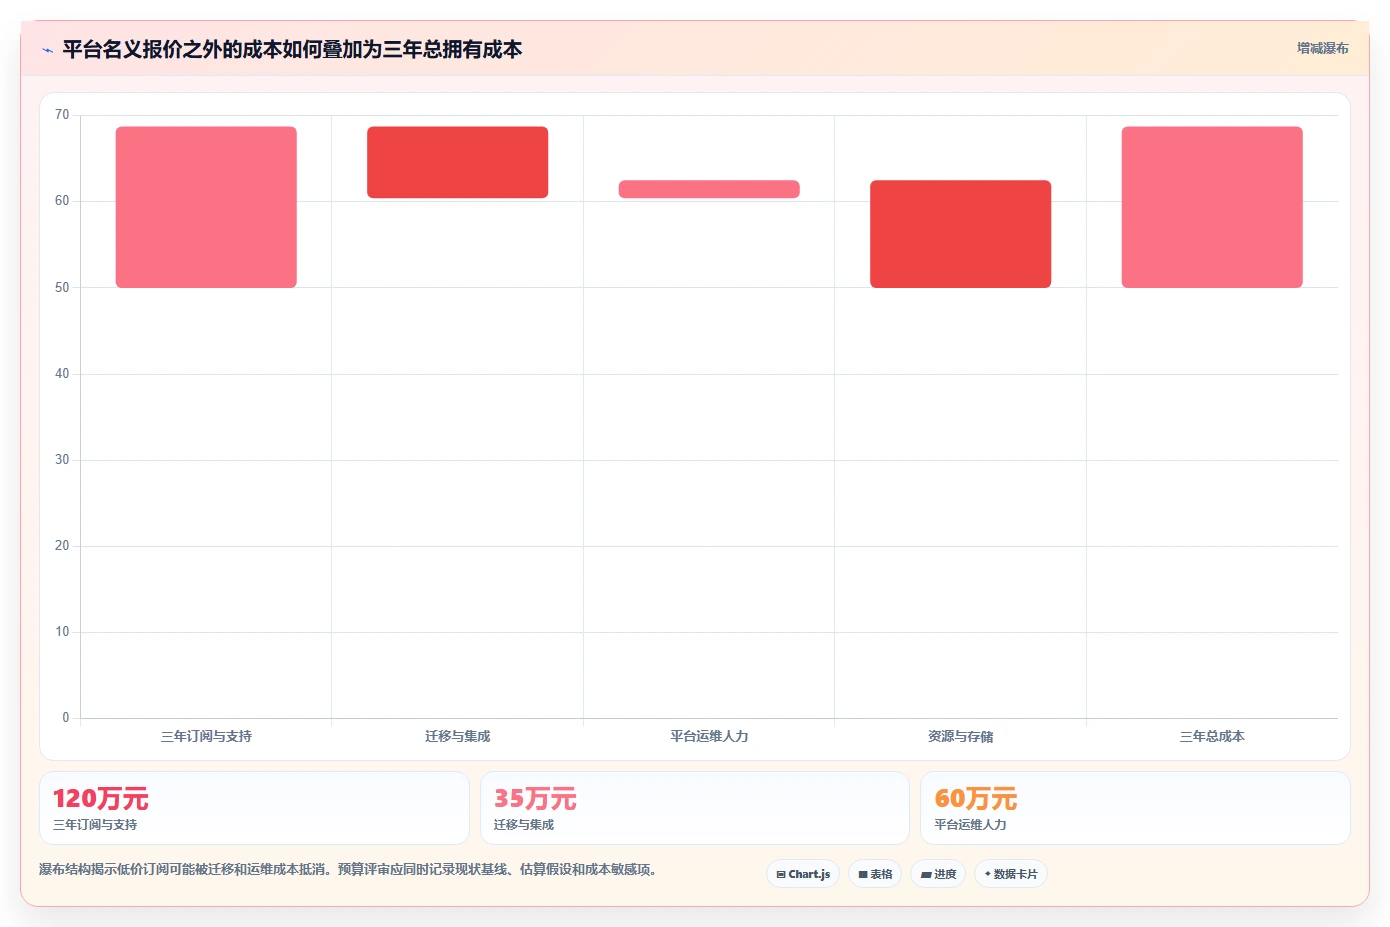
Task: Click the y-axis value 50
Action: click(x=62, y=287)
